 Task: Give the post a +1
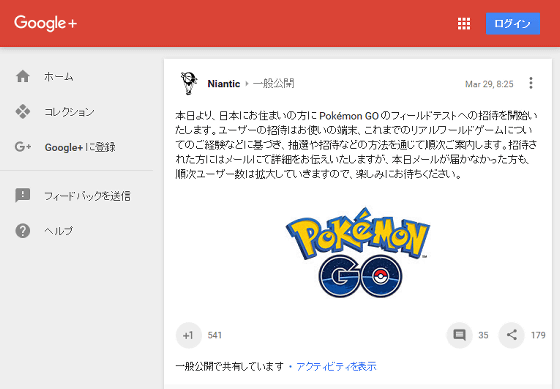(x=189, y=335)
